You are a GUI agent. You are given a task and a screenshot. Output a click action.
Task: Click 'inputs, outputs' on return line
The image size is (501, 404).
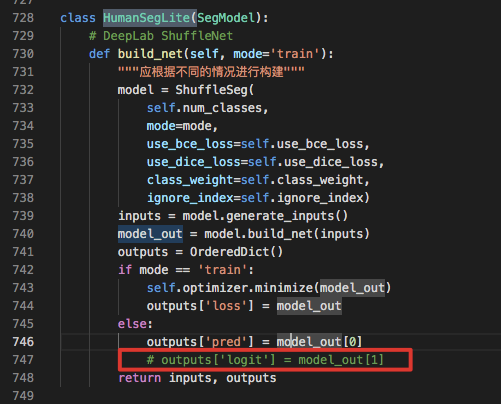(222, 378)
